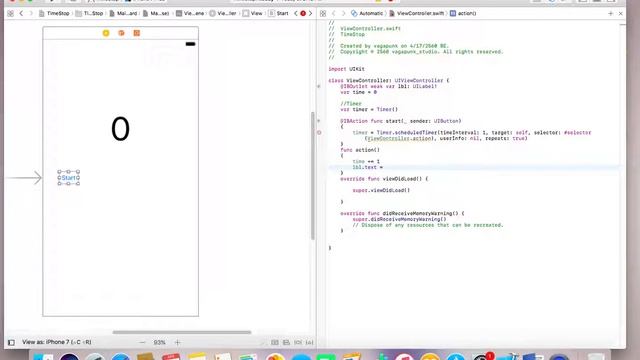The width and height of the screenshot is (640, 360).
Task: Click the canvas horizontal scrollbar
Action: (182, 332)
